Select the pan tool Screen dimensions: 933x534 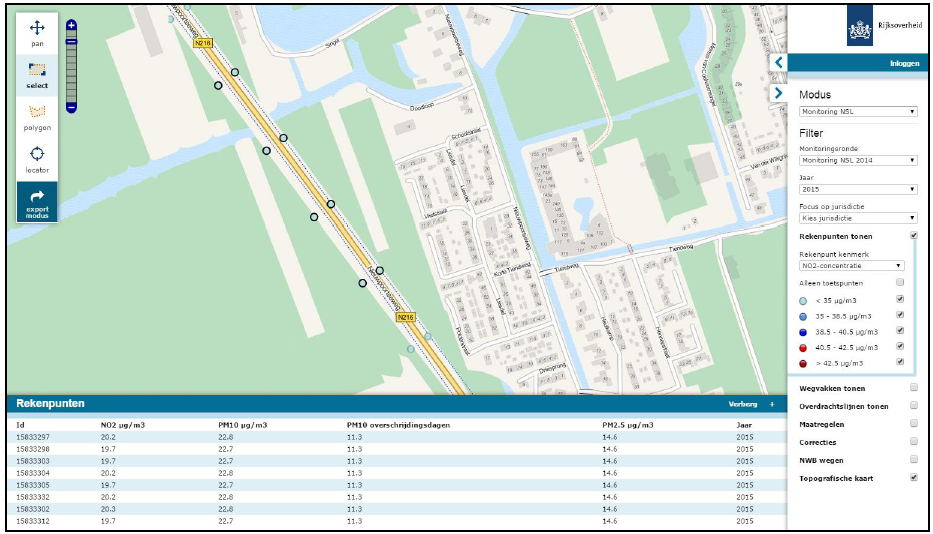(x=37, y=33)
